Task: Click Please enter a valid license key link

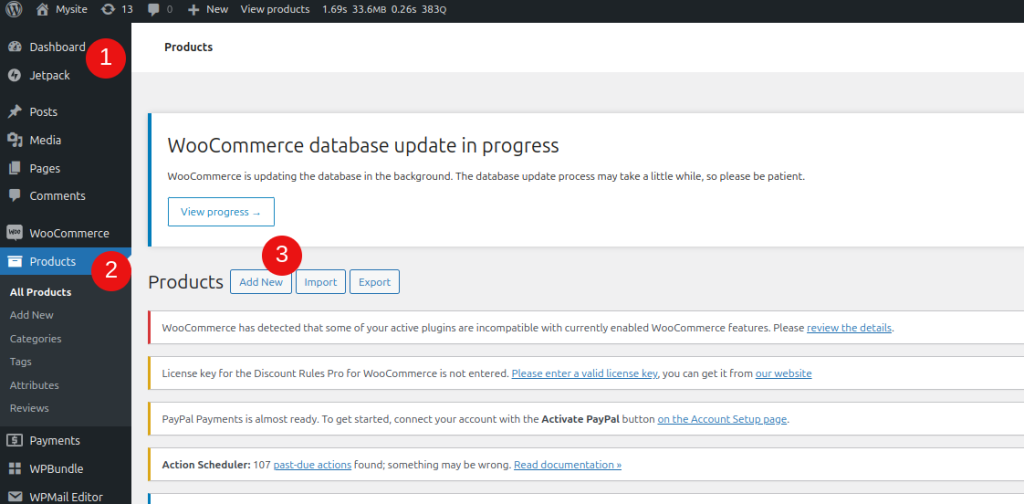Action: [x=584, y=373]
